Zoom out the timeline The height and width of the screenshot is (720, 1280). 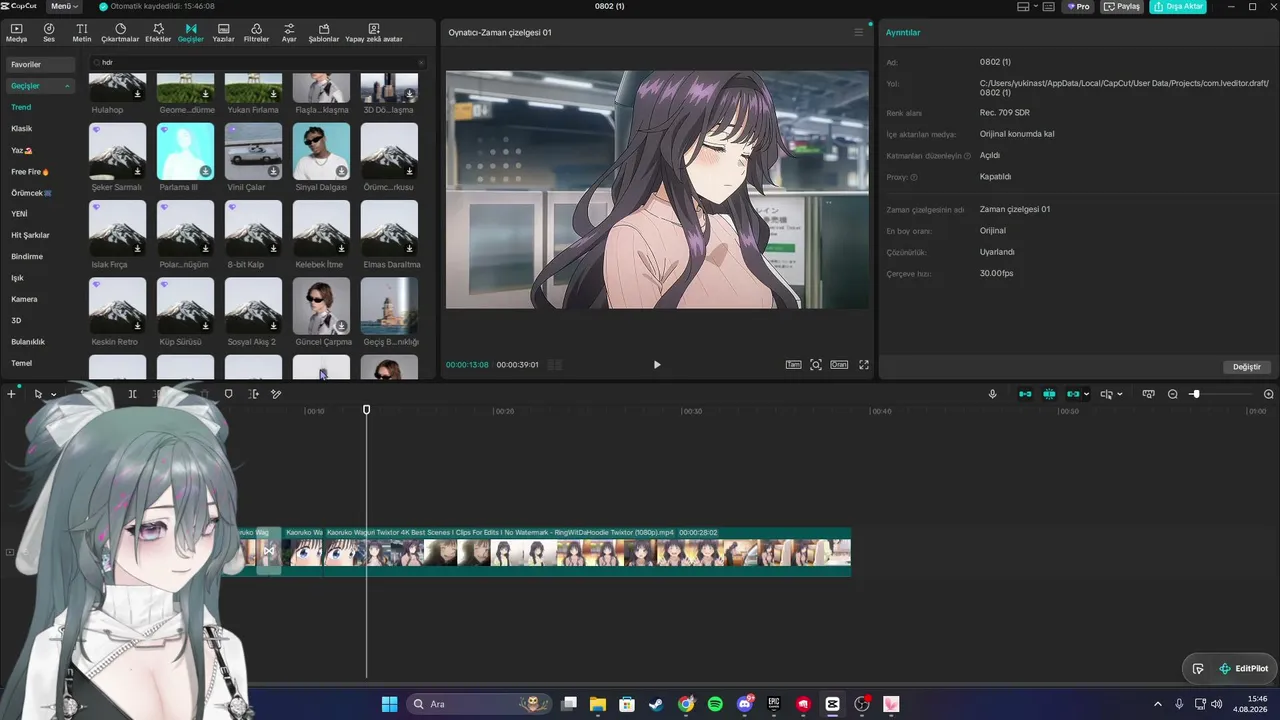1173,394
